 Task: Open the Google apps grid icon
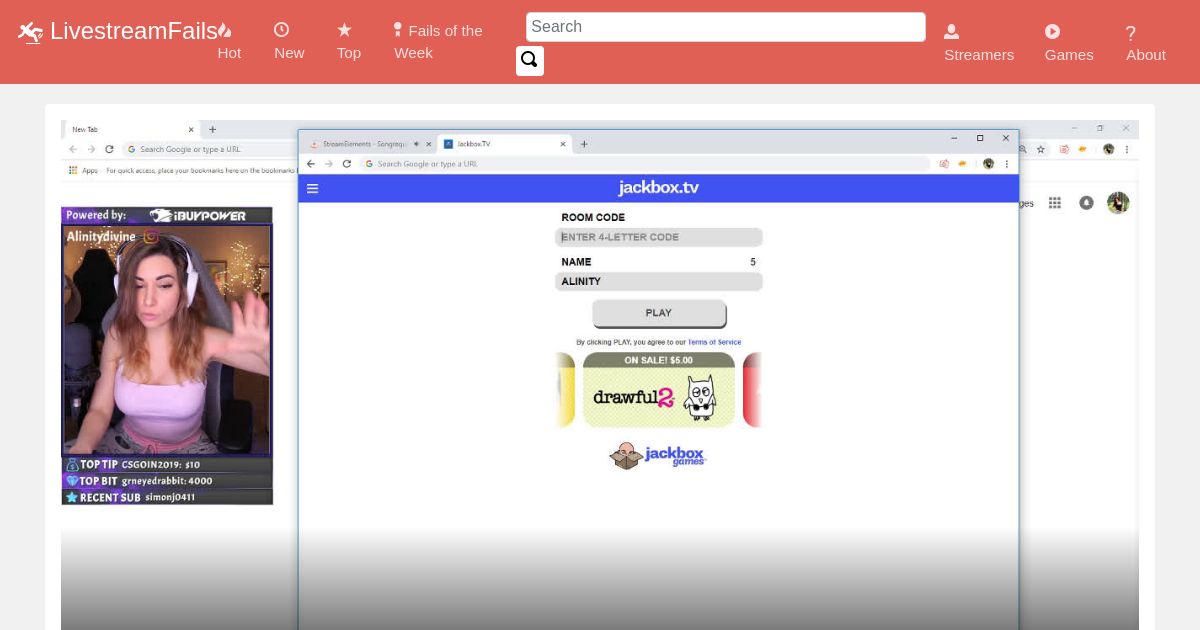coord(1055,203)
